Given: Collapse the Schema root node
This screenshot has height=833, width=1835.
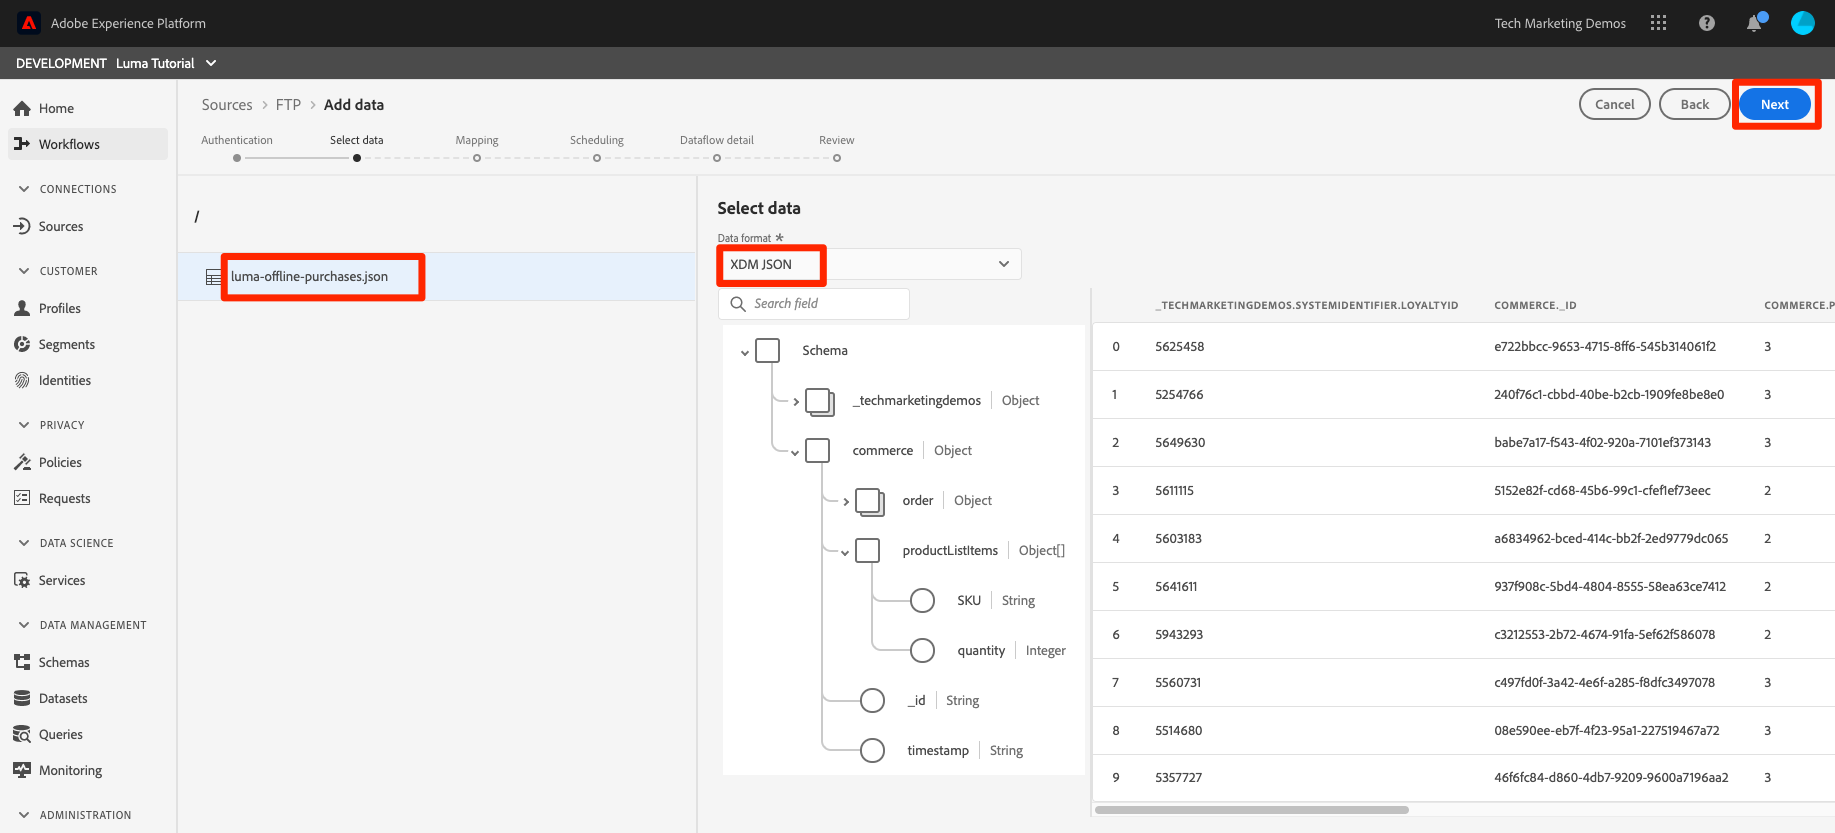Looking at the screenshot, I should (x=745, y=352).
